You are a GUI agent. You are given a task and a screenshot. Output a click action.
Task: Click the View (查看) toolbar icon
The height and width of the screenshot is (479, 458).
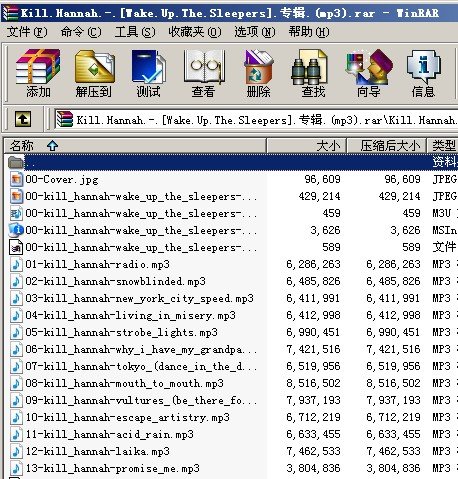pyautogui.click(x=204, y=66)
